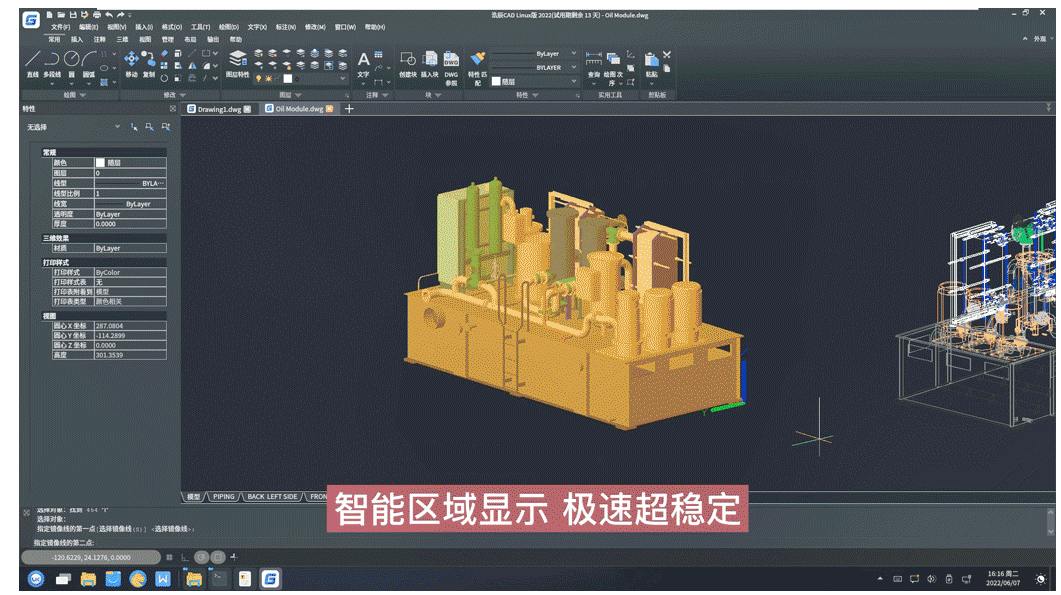The width and height of the screenshot is (1061, 595).
Task: Click the new drawing tab plus button
Action: coord(349,109)
